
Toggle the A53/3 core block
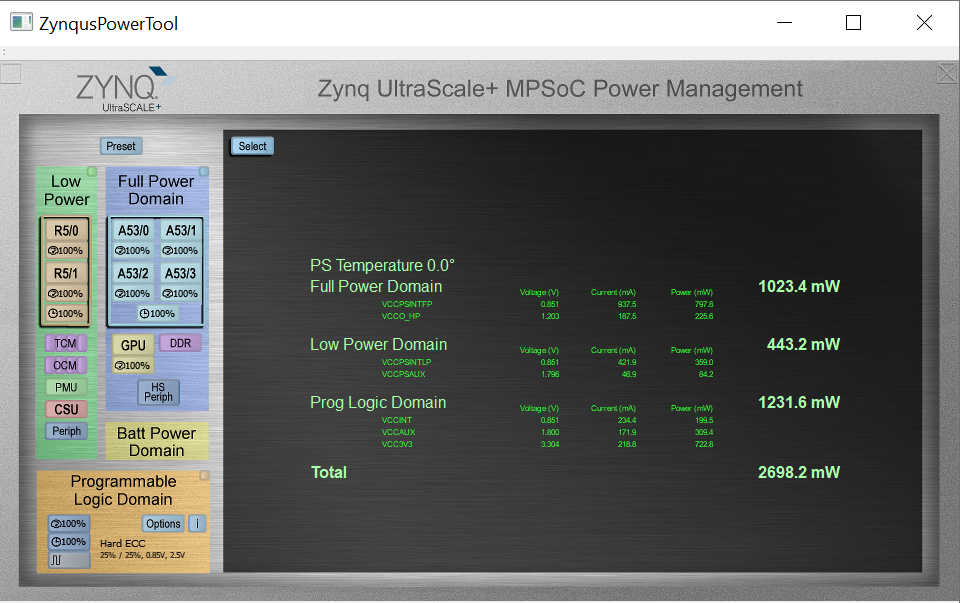[181, 274]
